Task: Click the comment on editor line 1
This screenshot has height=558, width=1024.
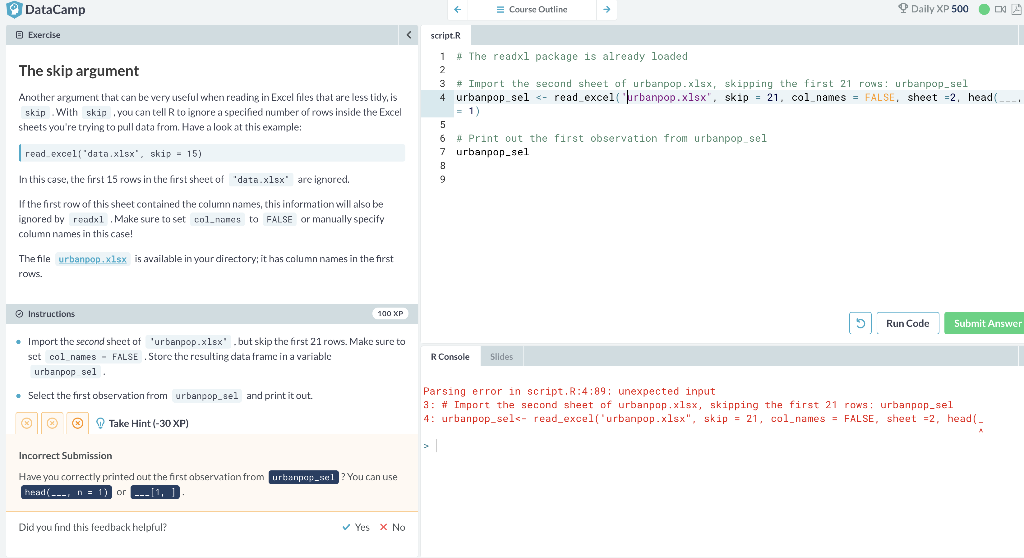Action: [x=571, y=56]
